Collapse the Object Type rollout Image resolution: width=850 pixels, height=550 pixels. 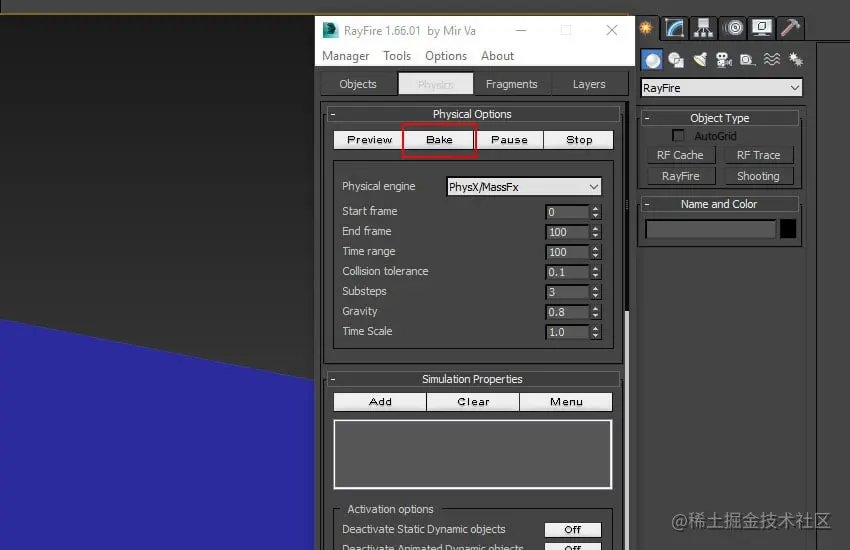(719, 118)
